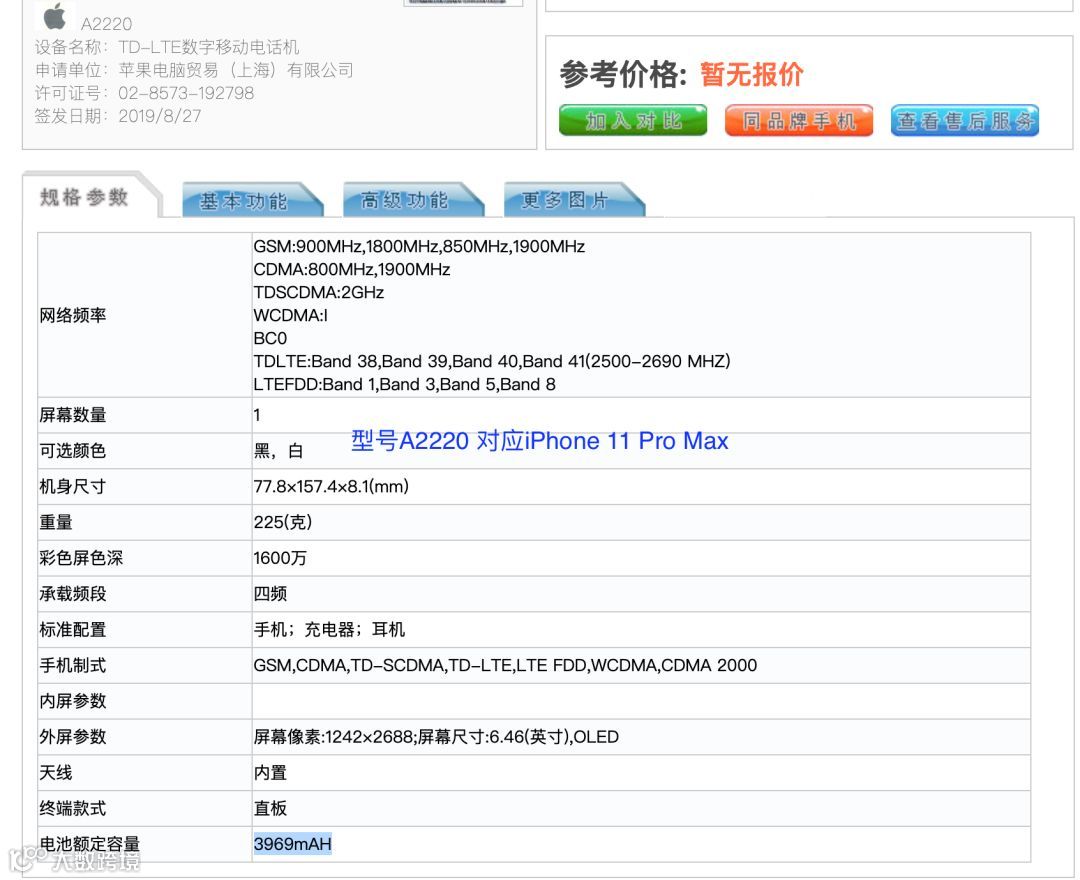Click the highlighted 3969mAH battery value
Screen dimensions: 1080x880
tap(293, 844)
